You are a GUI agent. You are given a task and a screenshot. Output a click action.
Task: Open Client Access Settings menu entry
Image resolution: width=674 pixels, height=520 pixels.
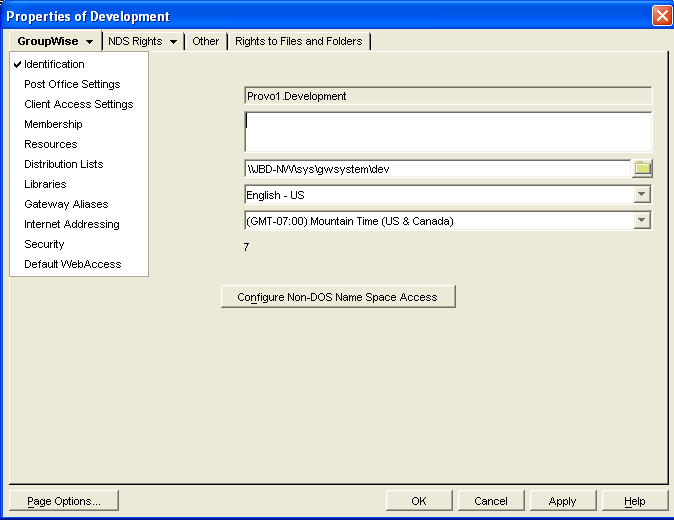click(x=79, y=104)
